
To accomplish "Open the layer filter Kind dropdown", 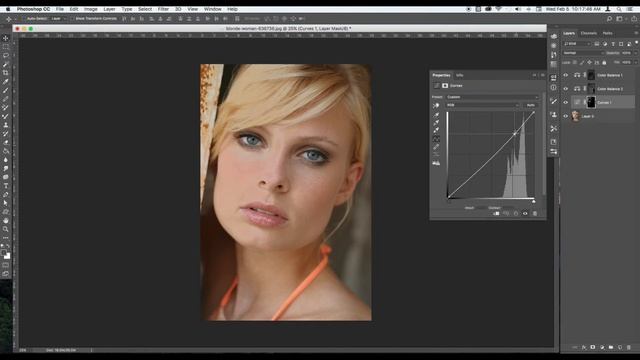I will [577, 44].
